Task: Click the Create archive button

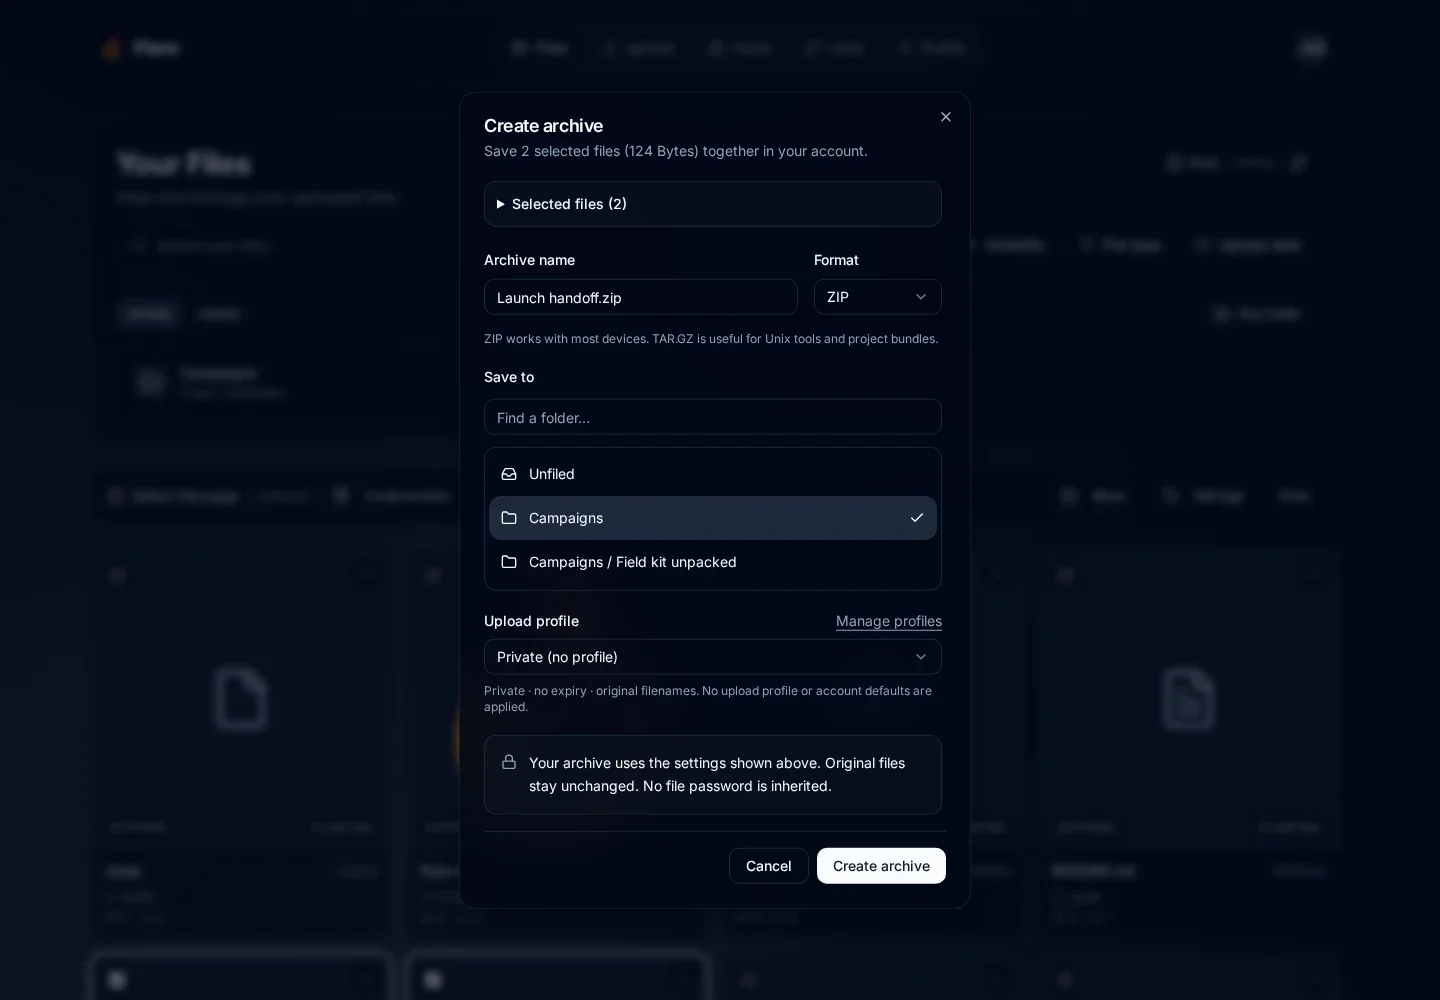Action: pyautogui.click(x=881, y=866)
